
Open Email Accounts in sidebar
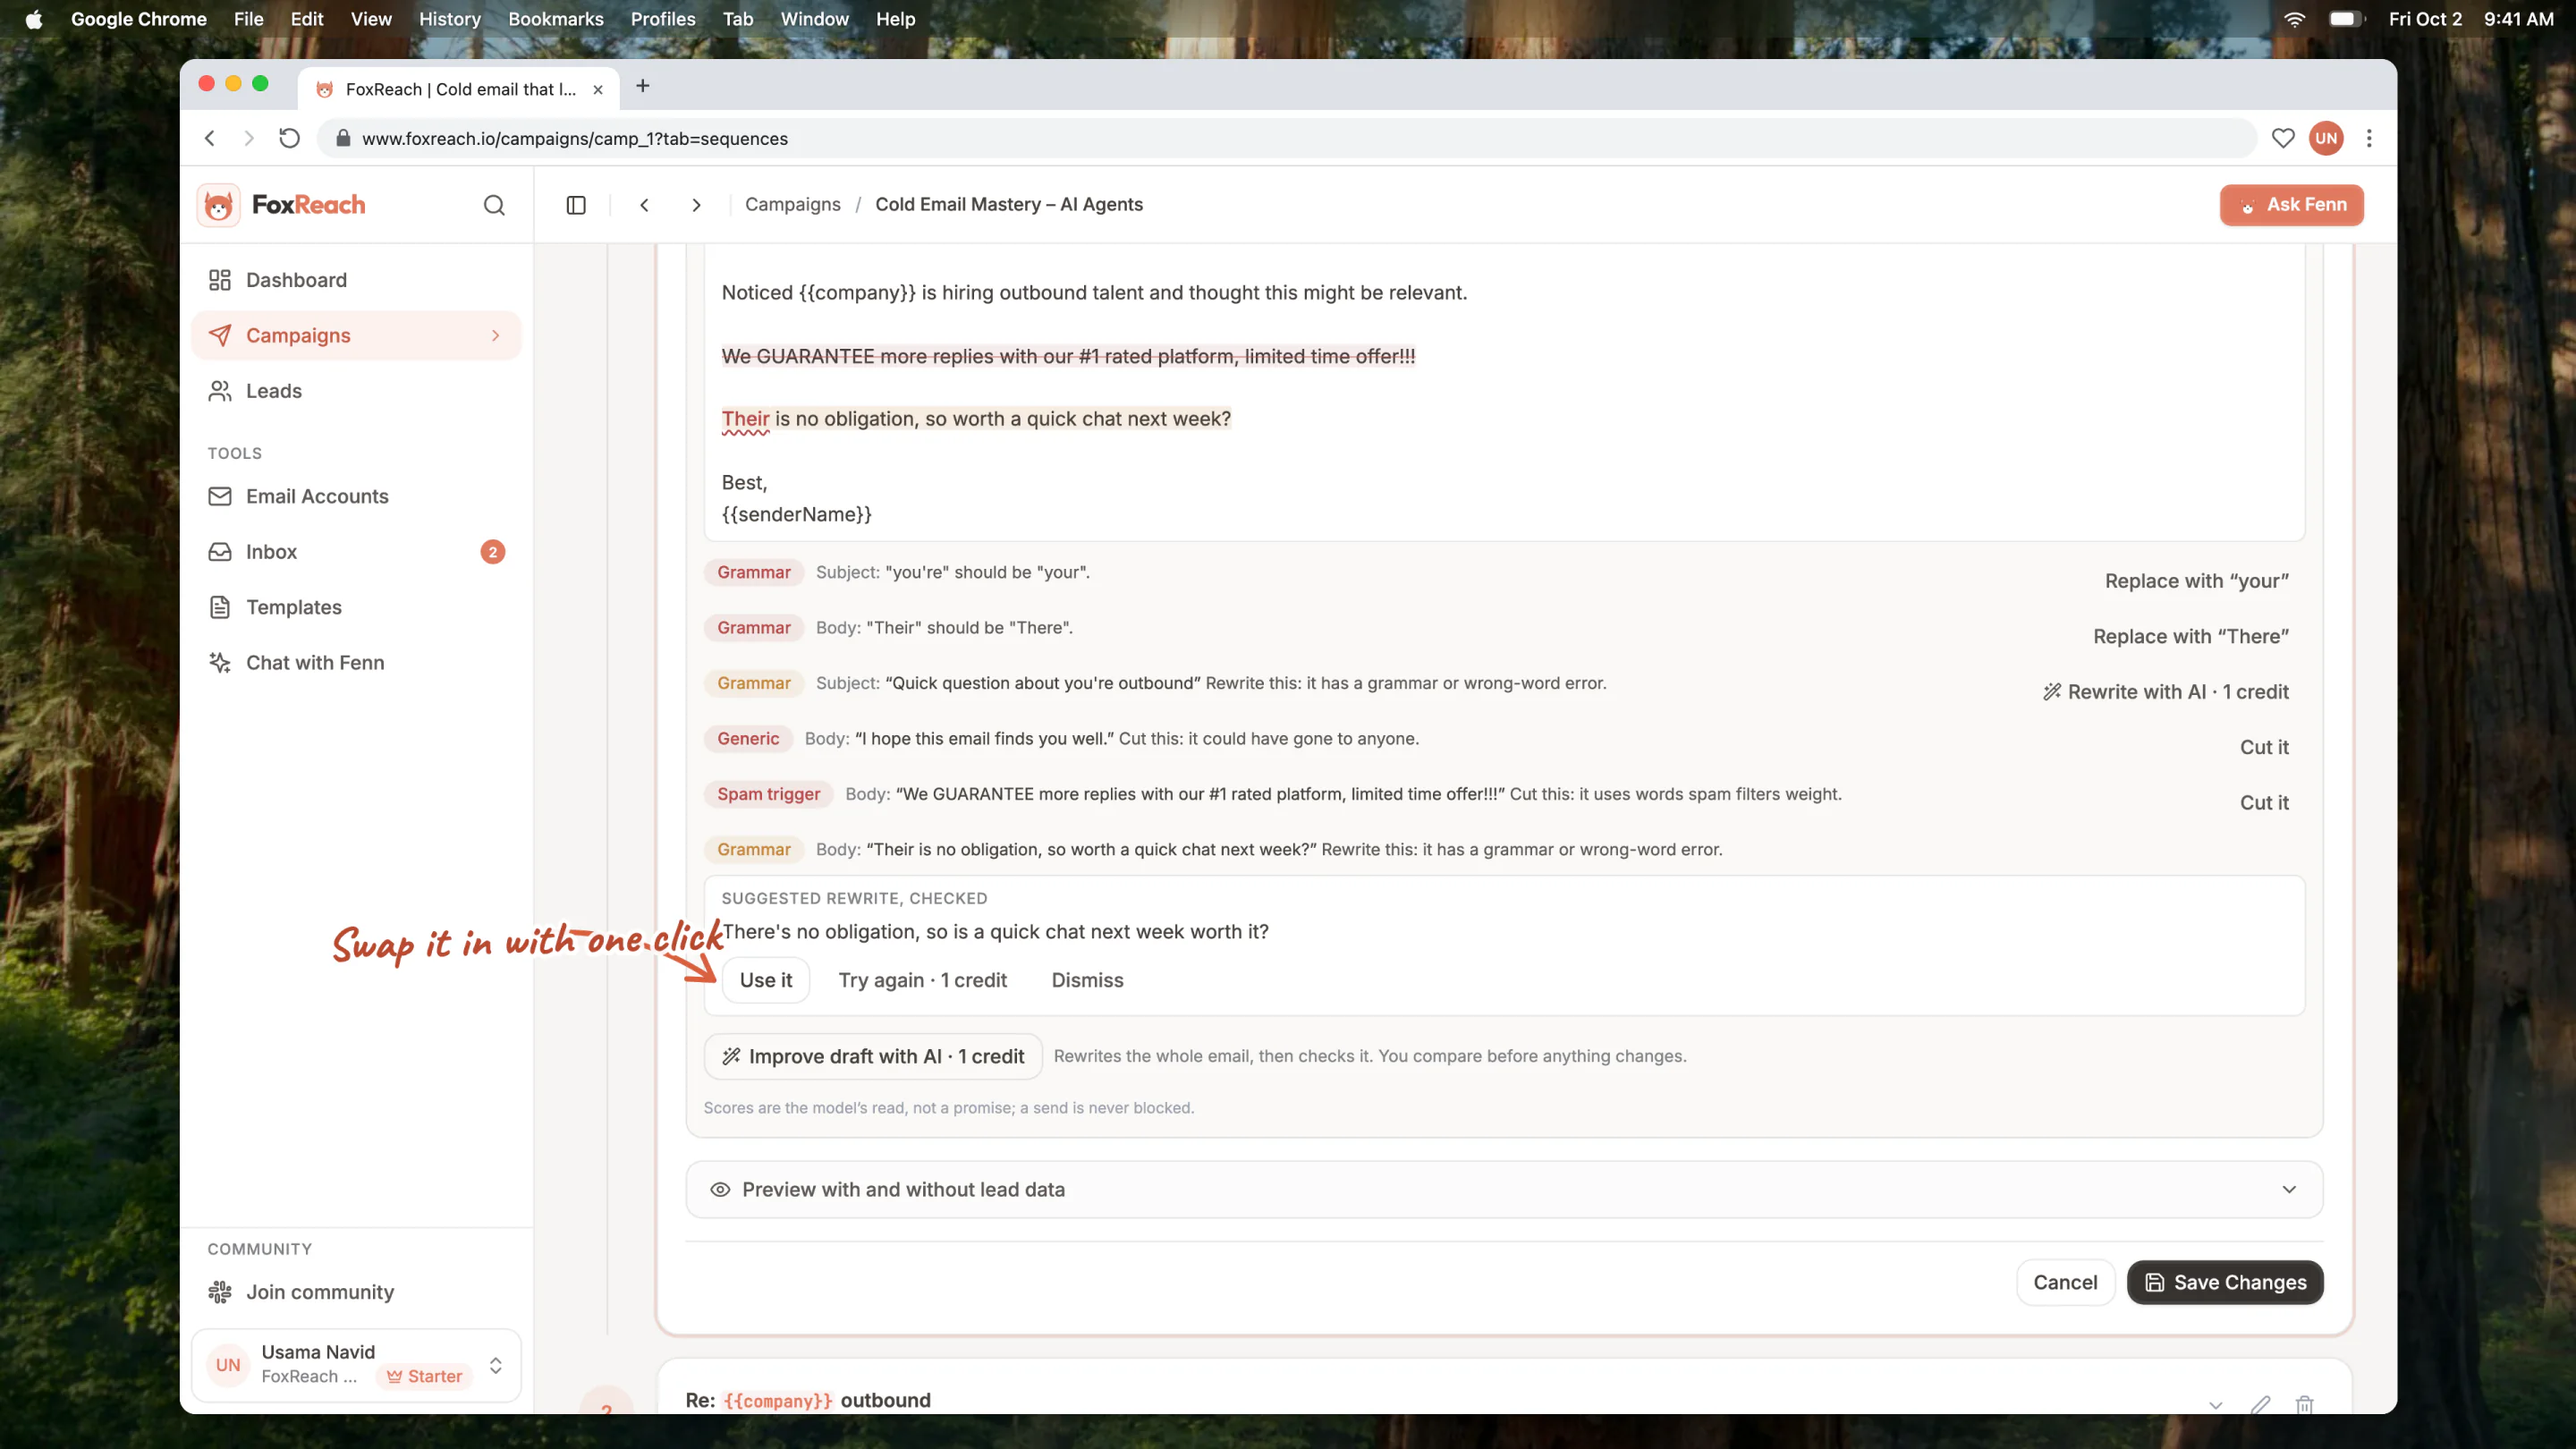pyautogui.click(x=356, y=496)
